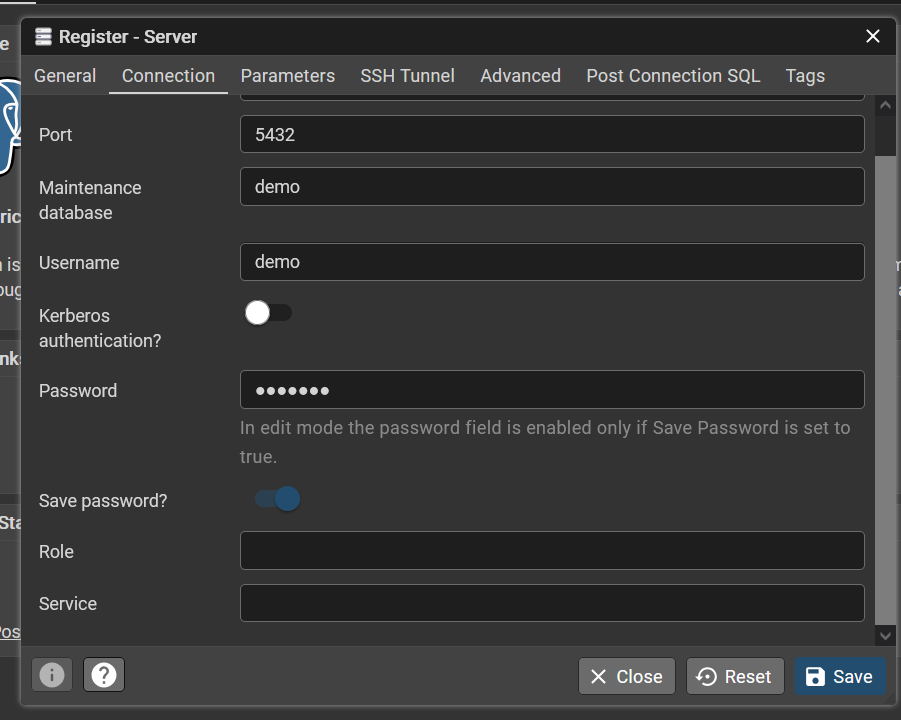
Task: Focus the Password field
Action: click(x=552, y=390)
